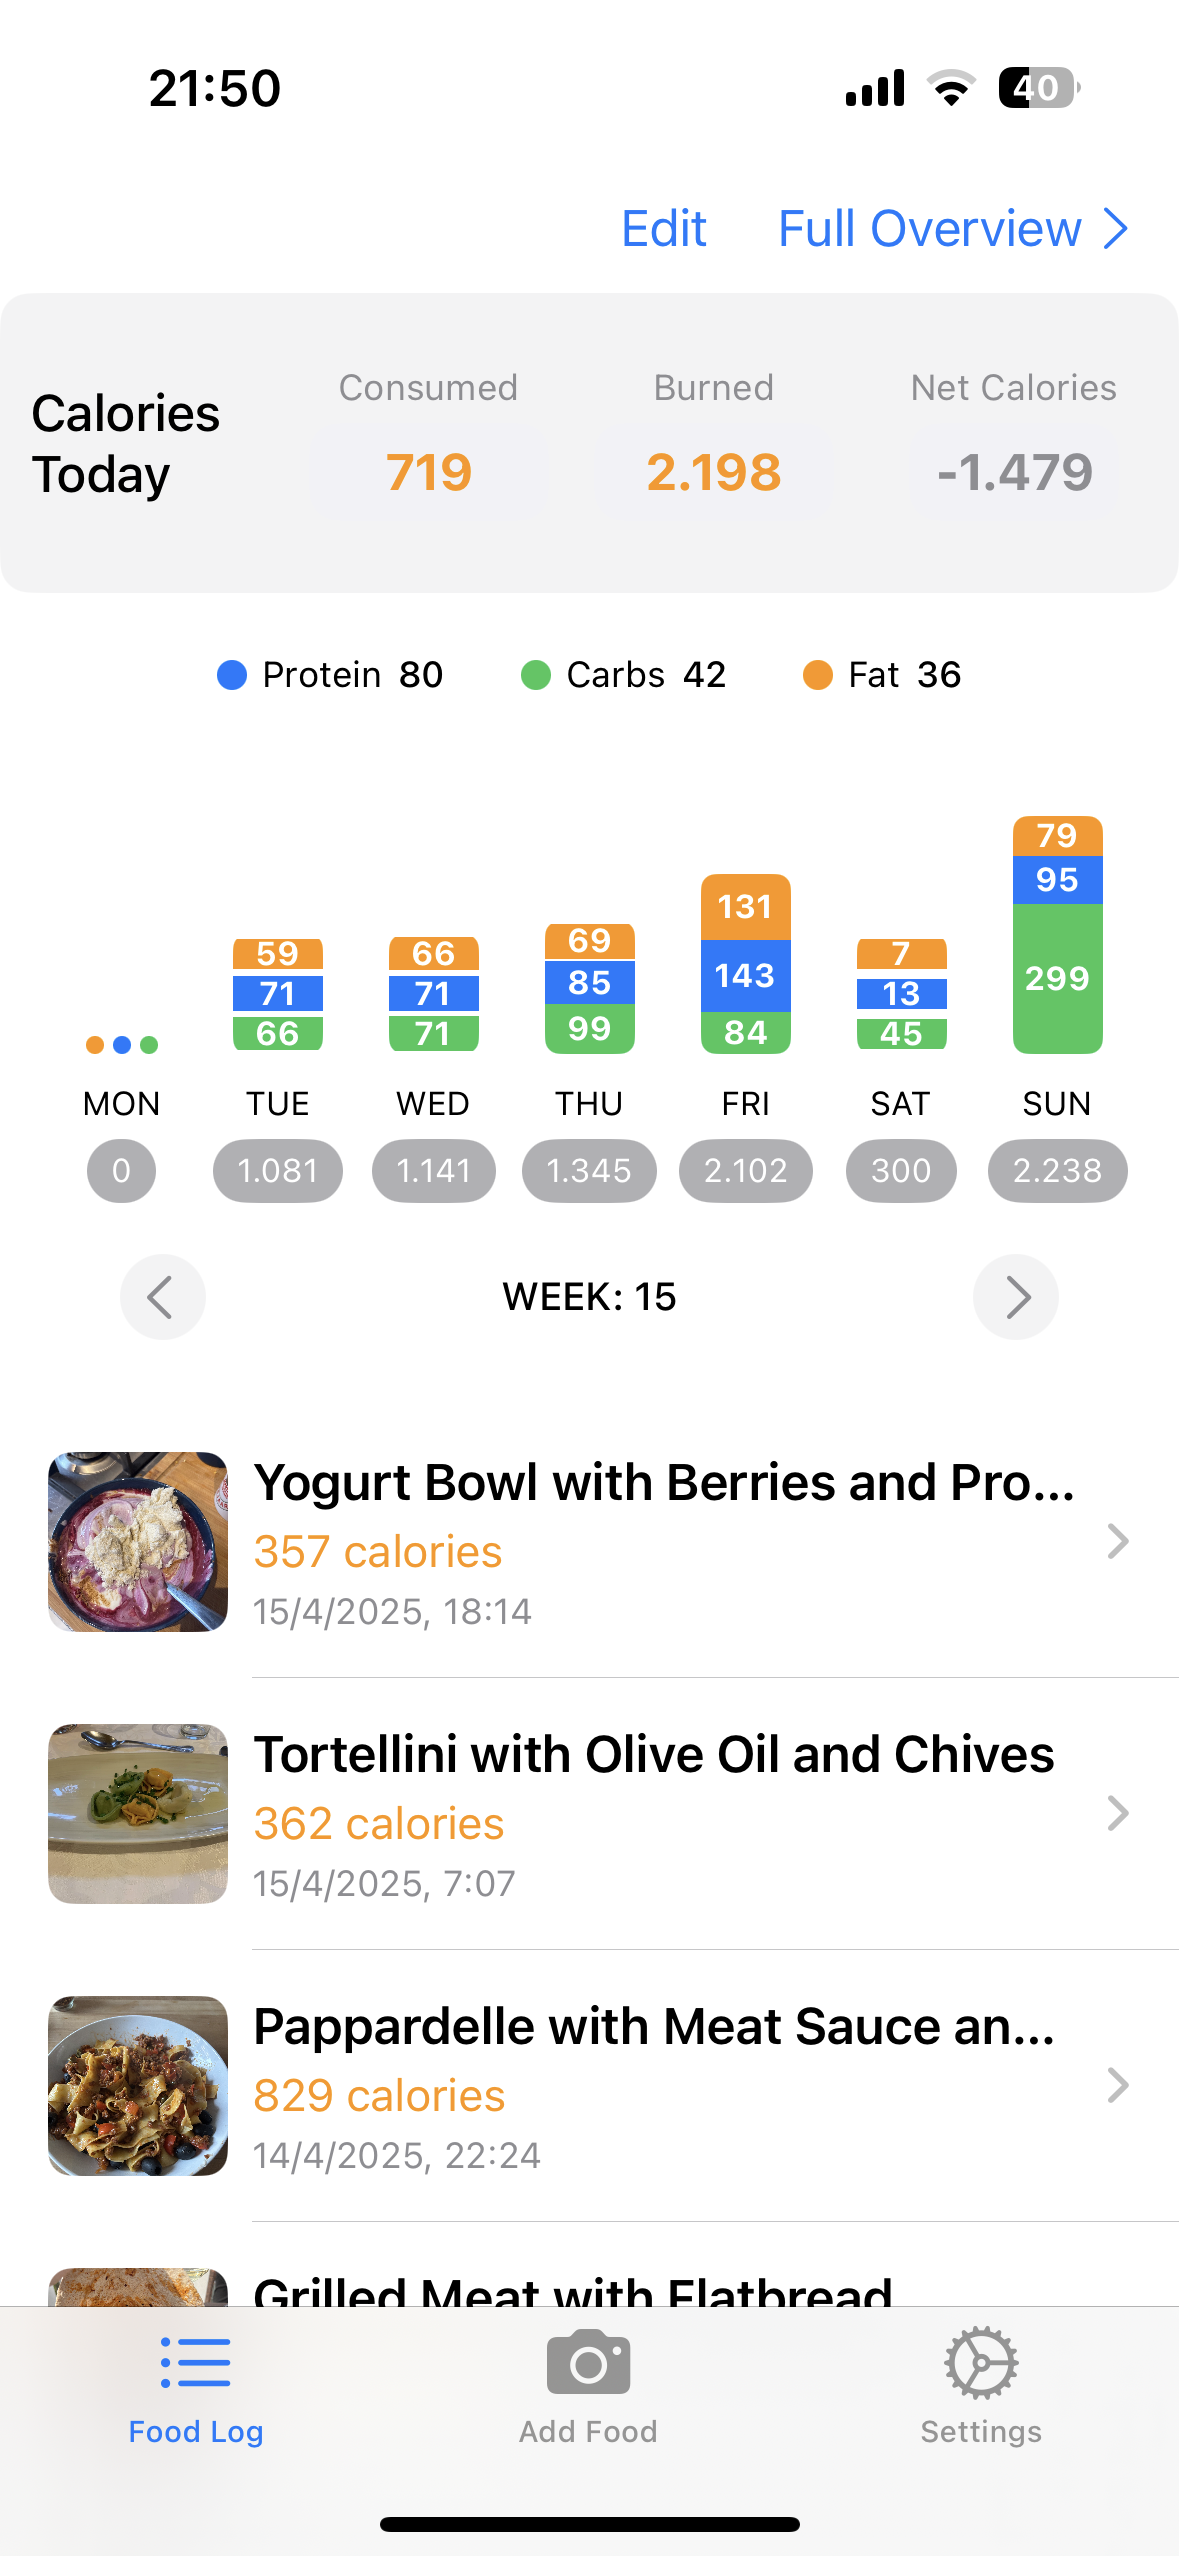Select the Friday 2.102 calorie pill
Screen dimensions: 1179x2556
click(745, 1171)
